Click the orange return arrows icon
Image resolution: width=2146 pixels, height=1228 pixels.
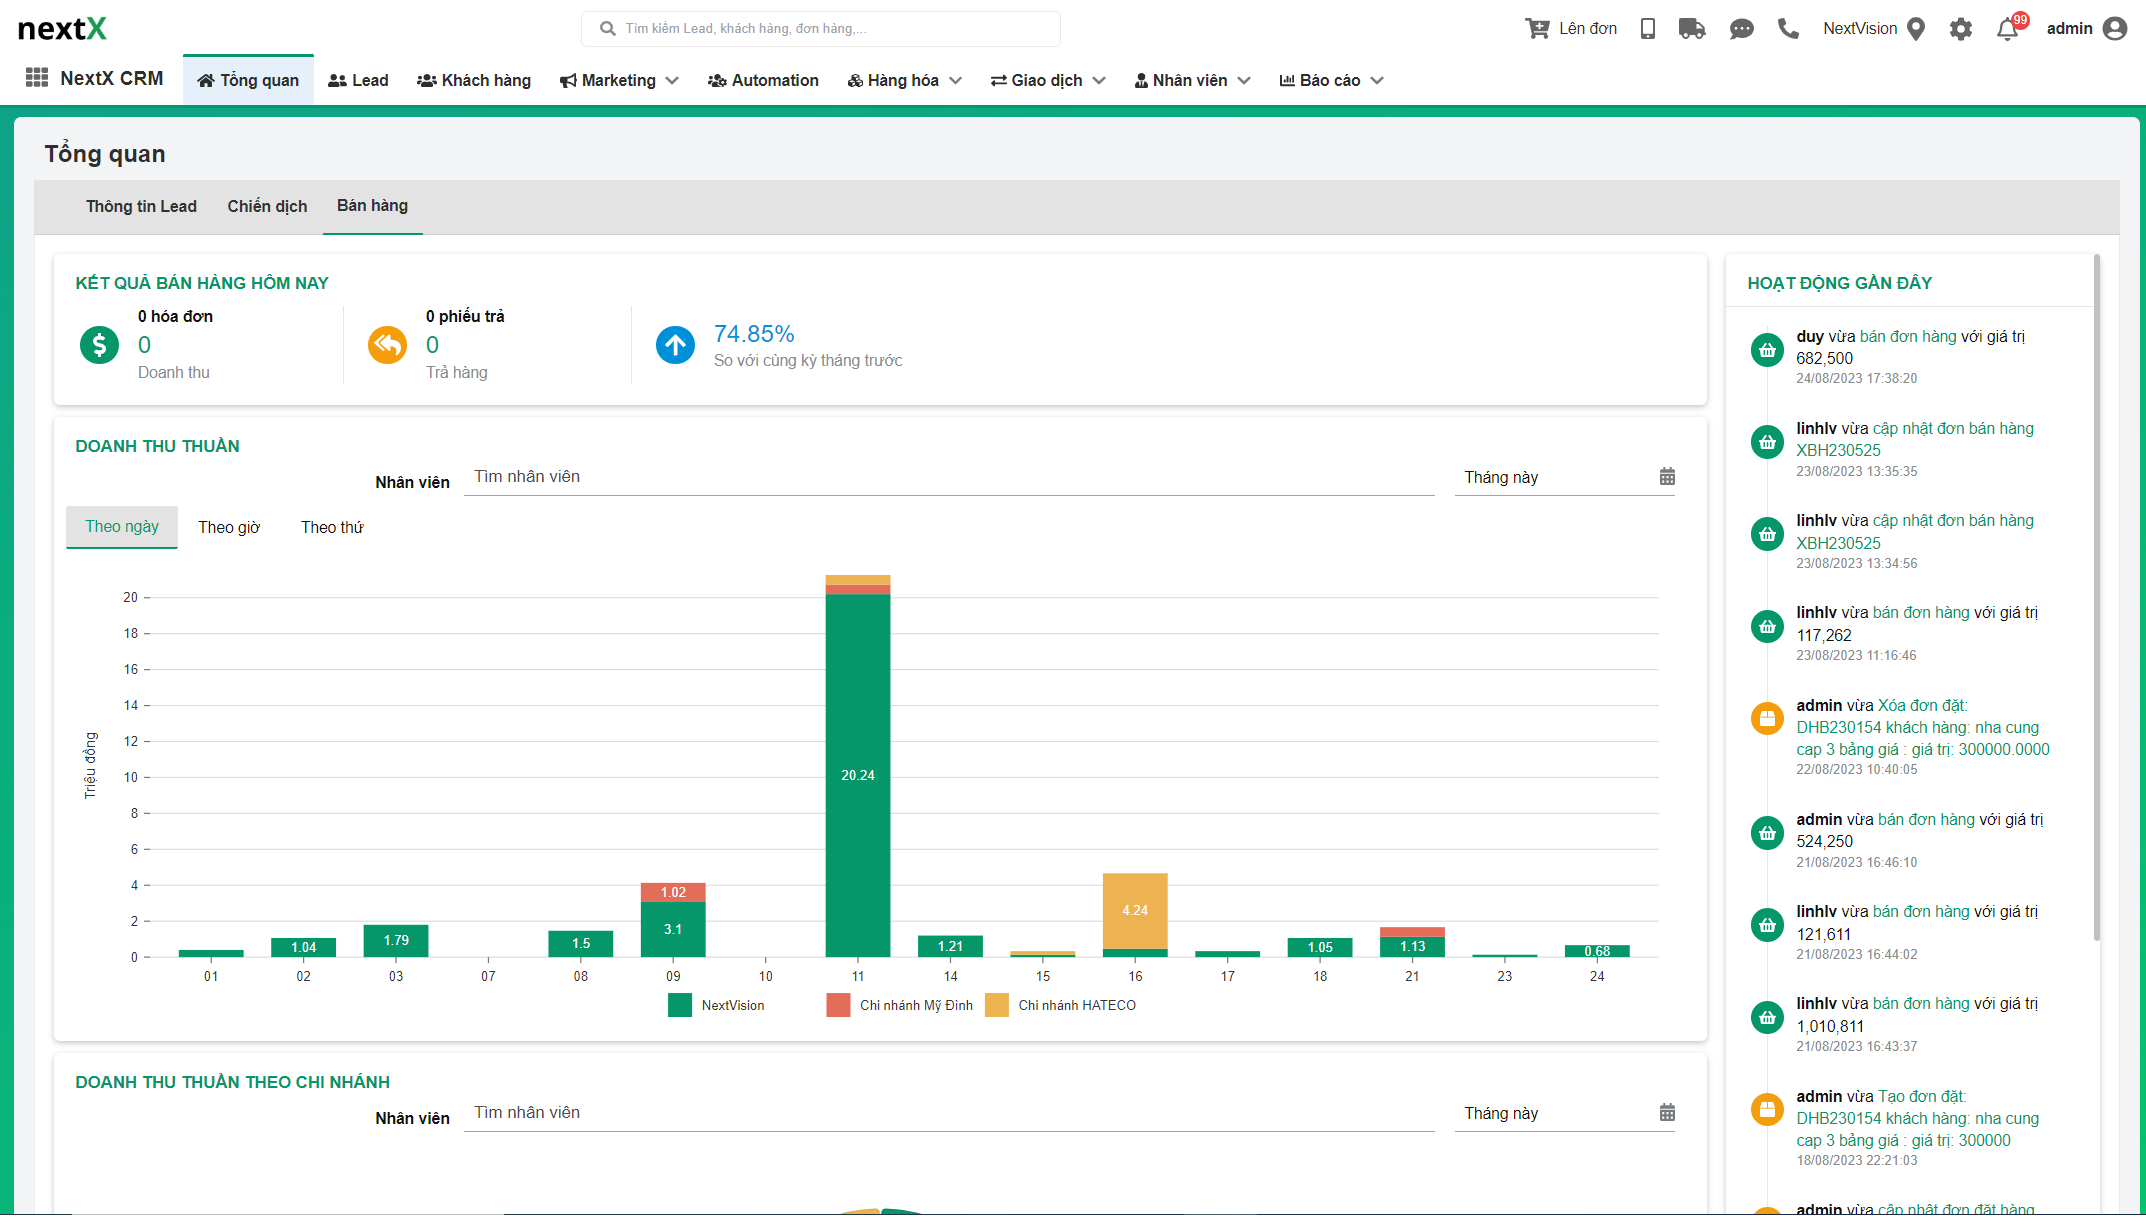click(x=387, y=345)
